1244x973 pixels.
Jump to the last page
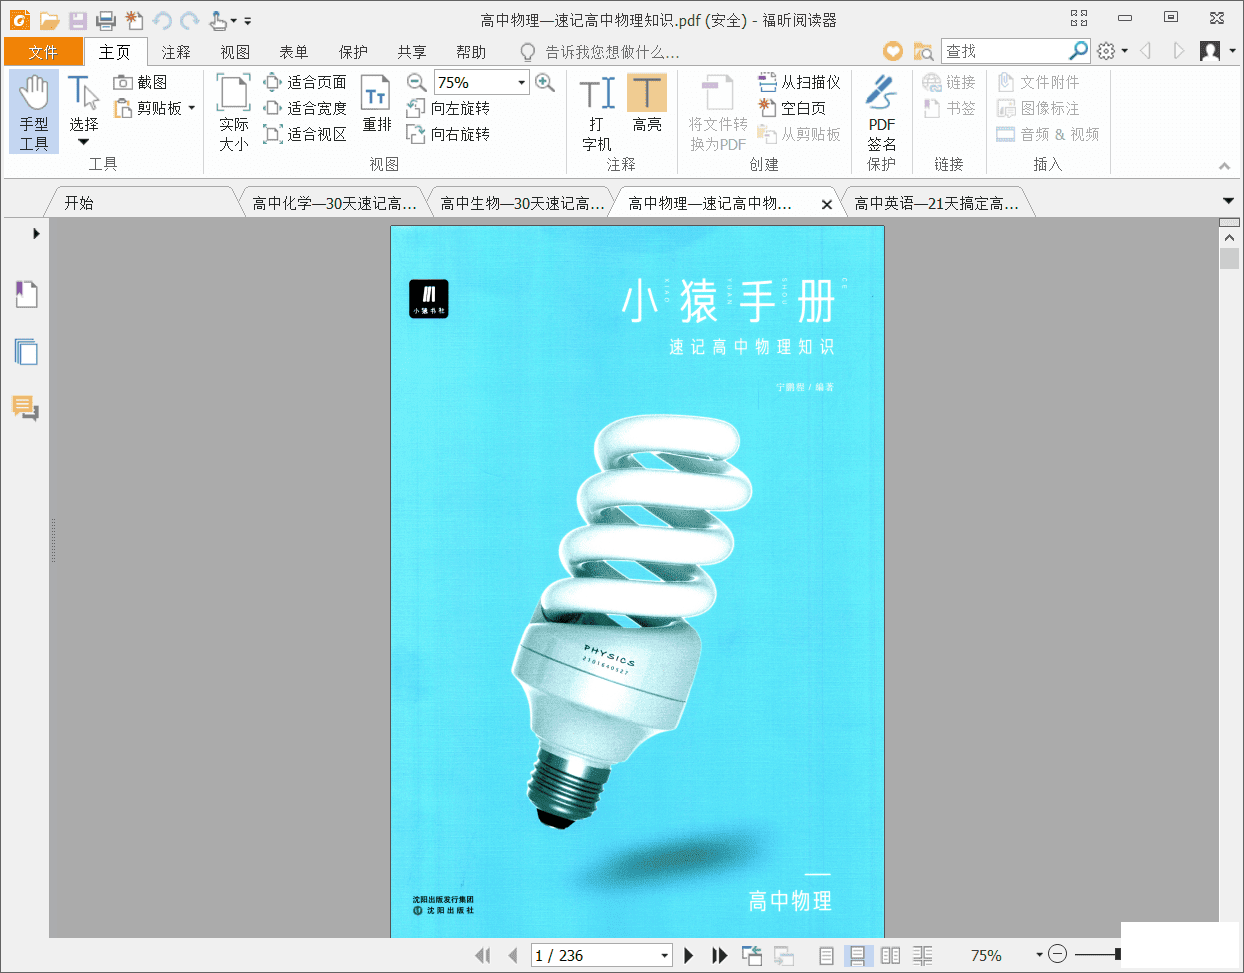click(x=719, y=955)
